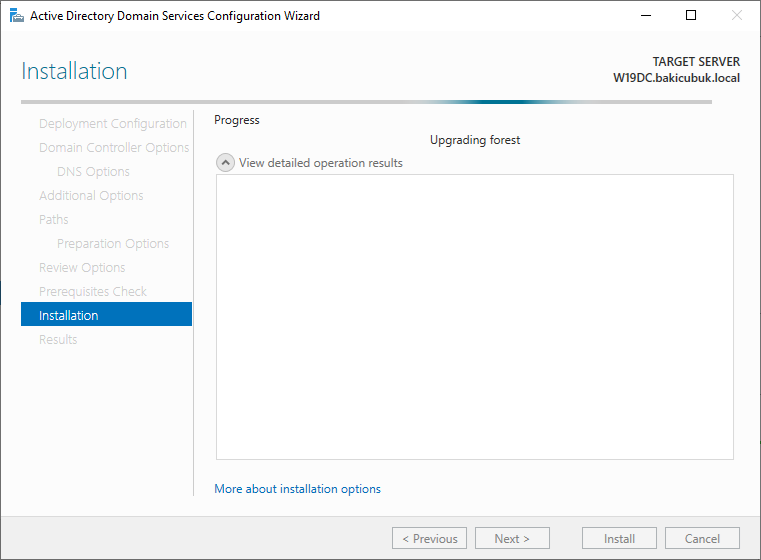Select Review Options step
The image size is (761, 560).
[x=82, y=267]
